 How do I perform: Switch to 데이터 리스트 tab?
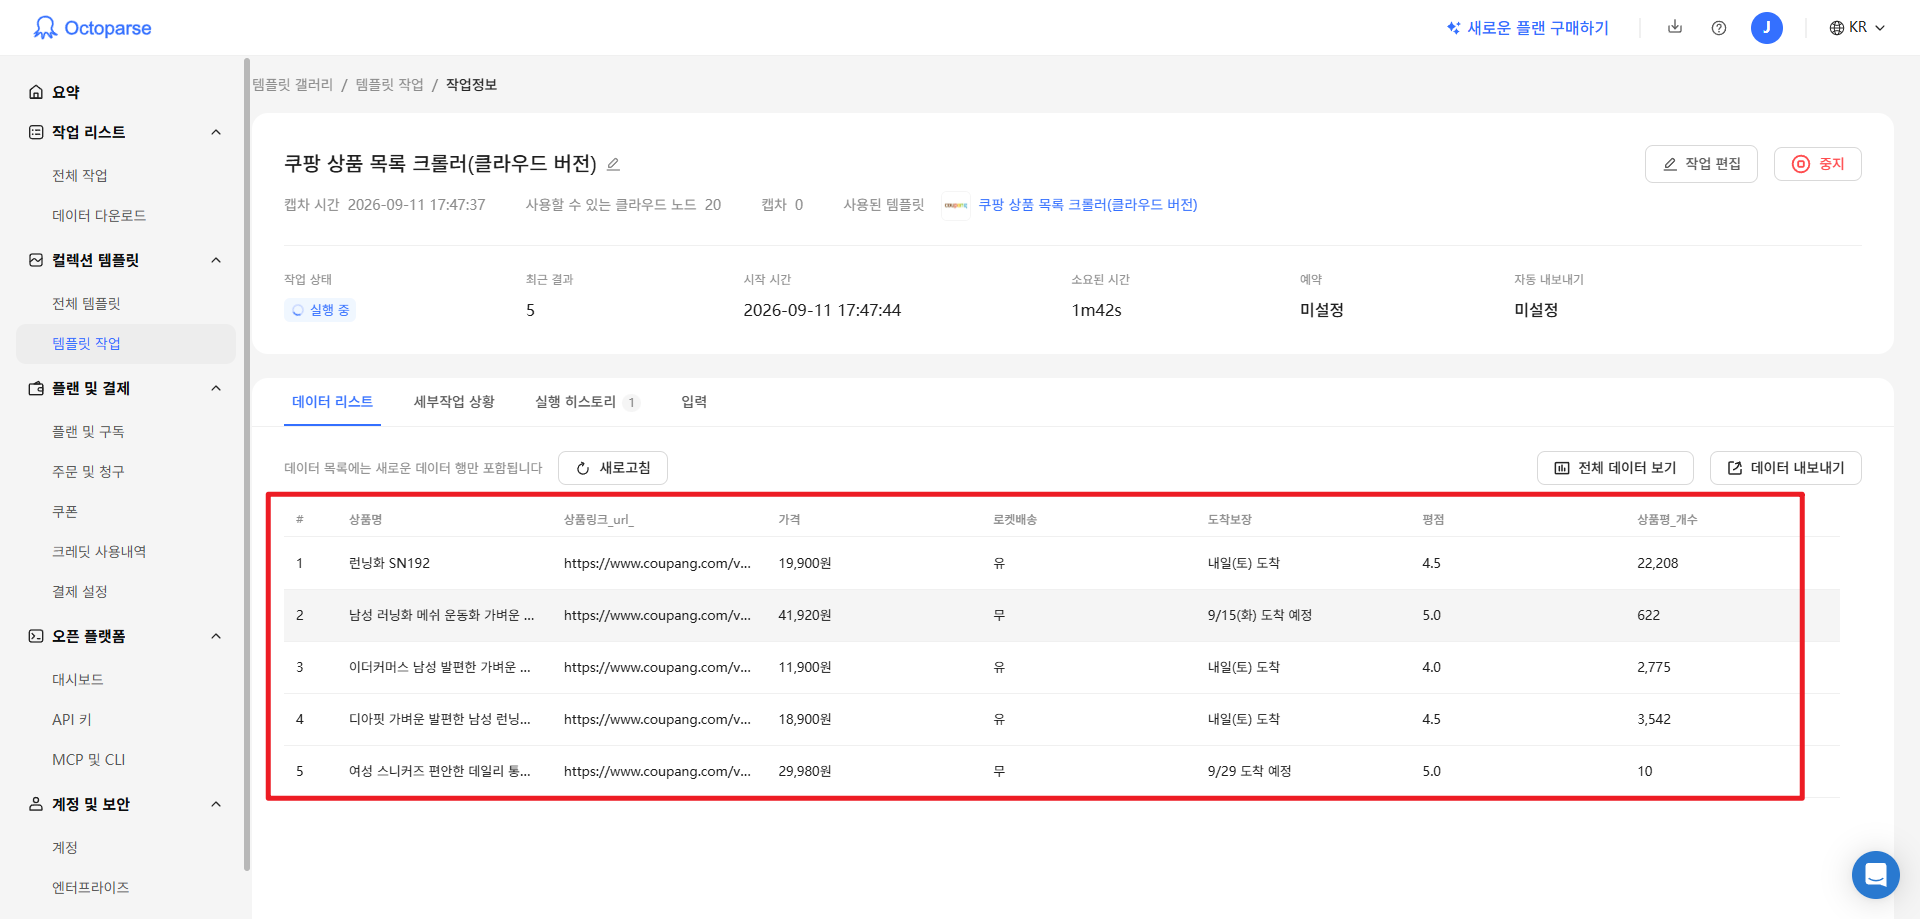[x=332, y=402]
